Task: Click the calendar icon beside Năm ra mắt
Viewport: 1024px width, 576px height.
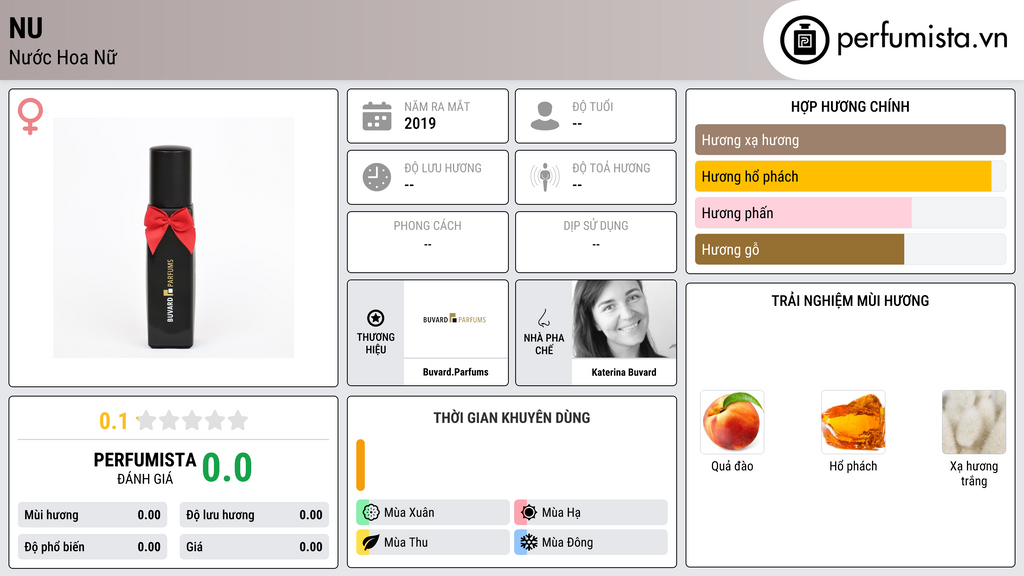Action: (377, 116)
